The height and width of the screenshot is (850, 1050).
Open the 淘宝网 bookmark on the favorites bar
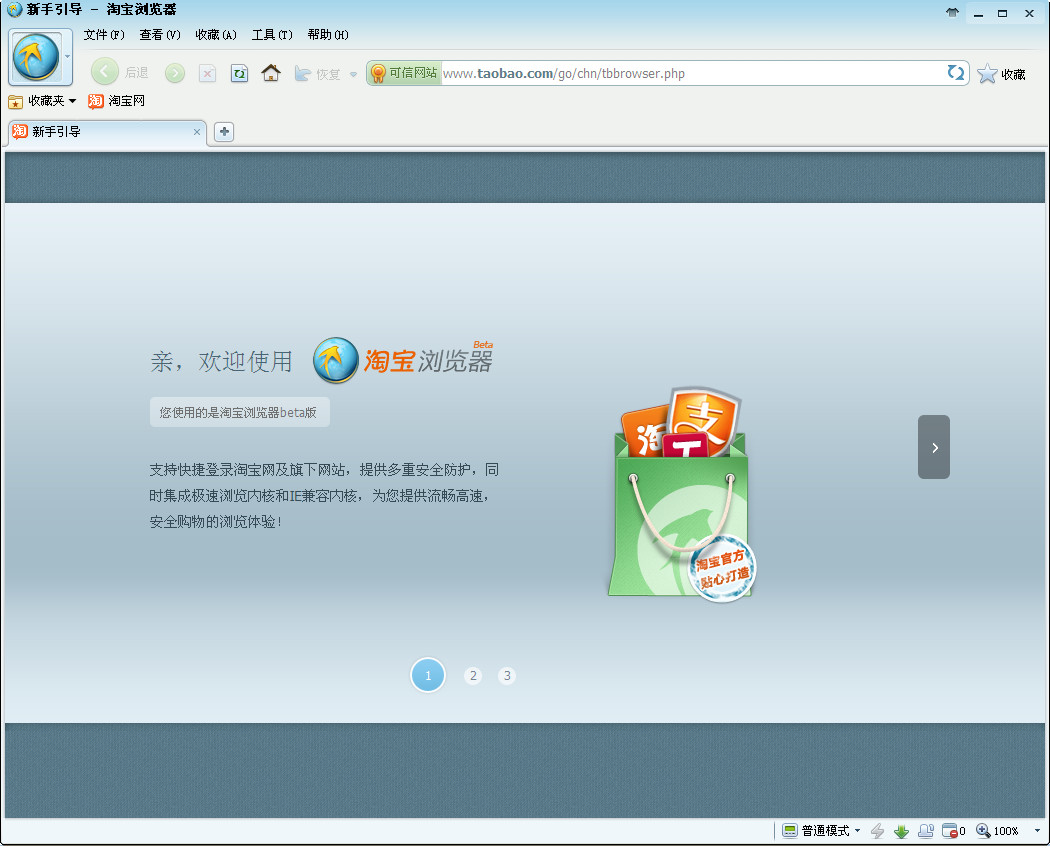(115, 101)
